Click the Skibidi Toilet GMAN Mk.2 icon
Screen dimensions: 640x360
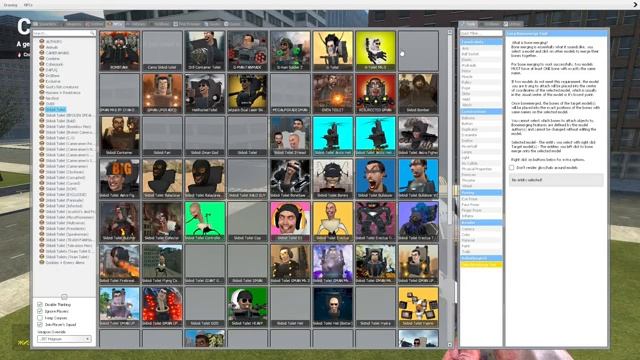(290, 264)
